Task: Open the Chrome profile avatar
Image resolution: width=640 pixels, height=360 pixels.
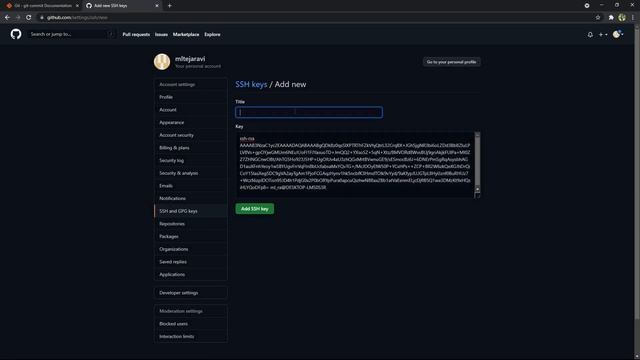Action: tap(622, 18)
